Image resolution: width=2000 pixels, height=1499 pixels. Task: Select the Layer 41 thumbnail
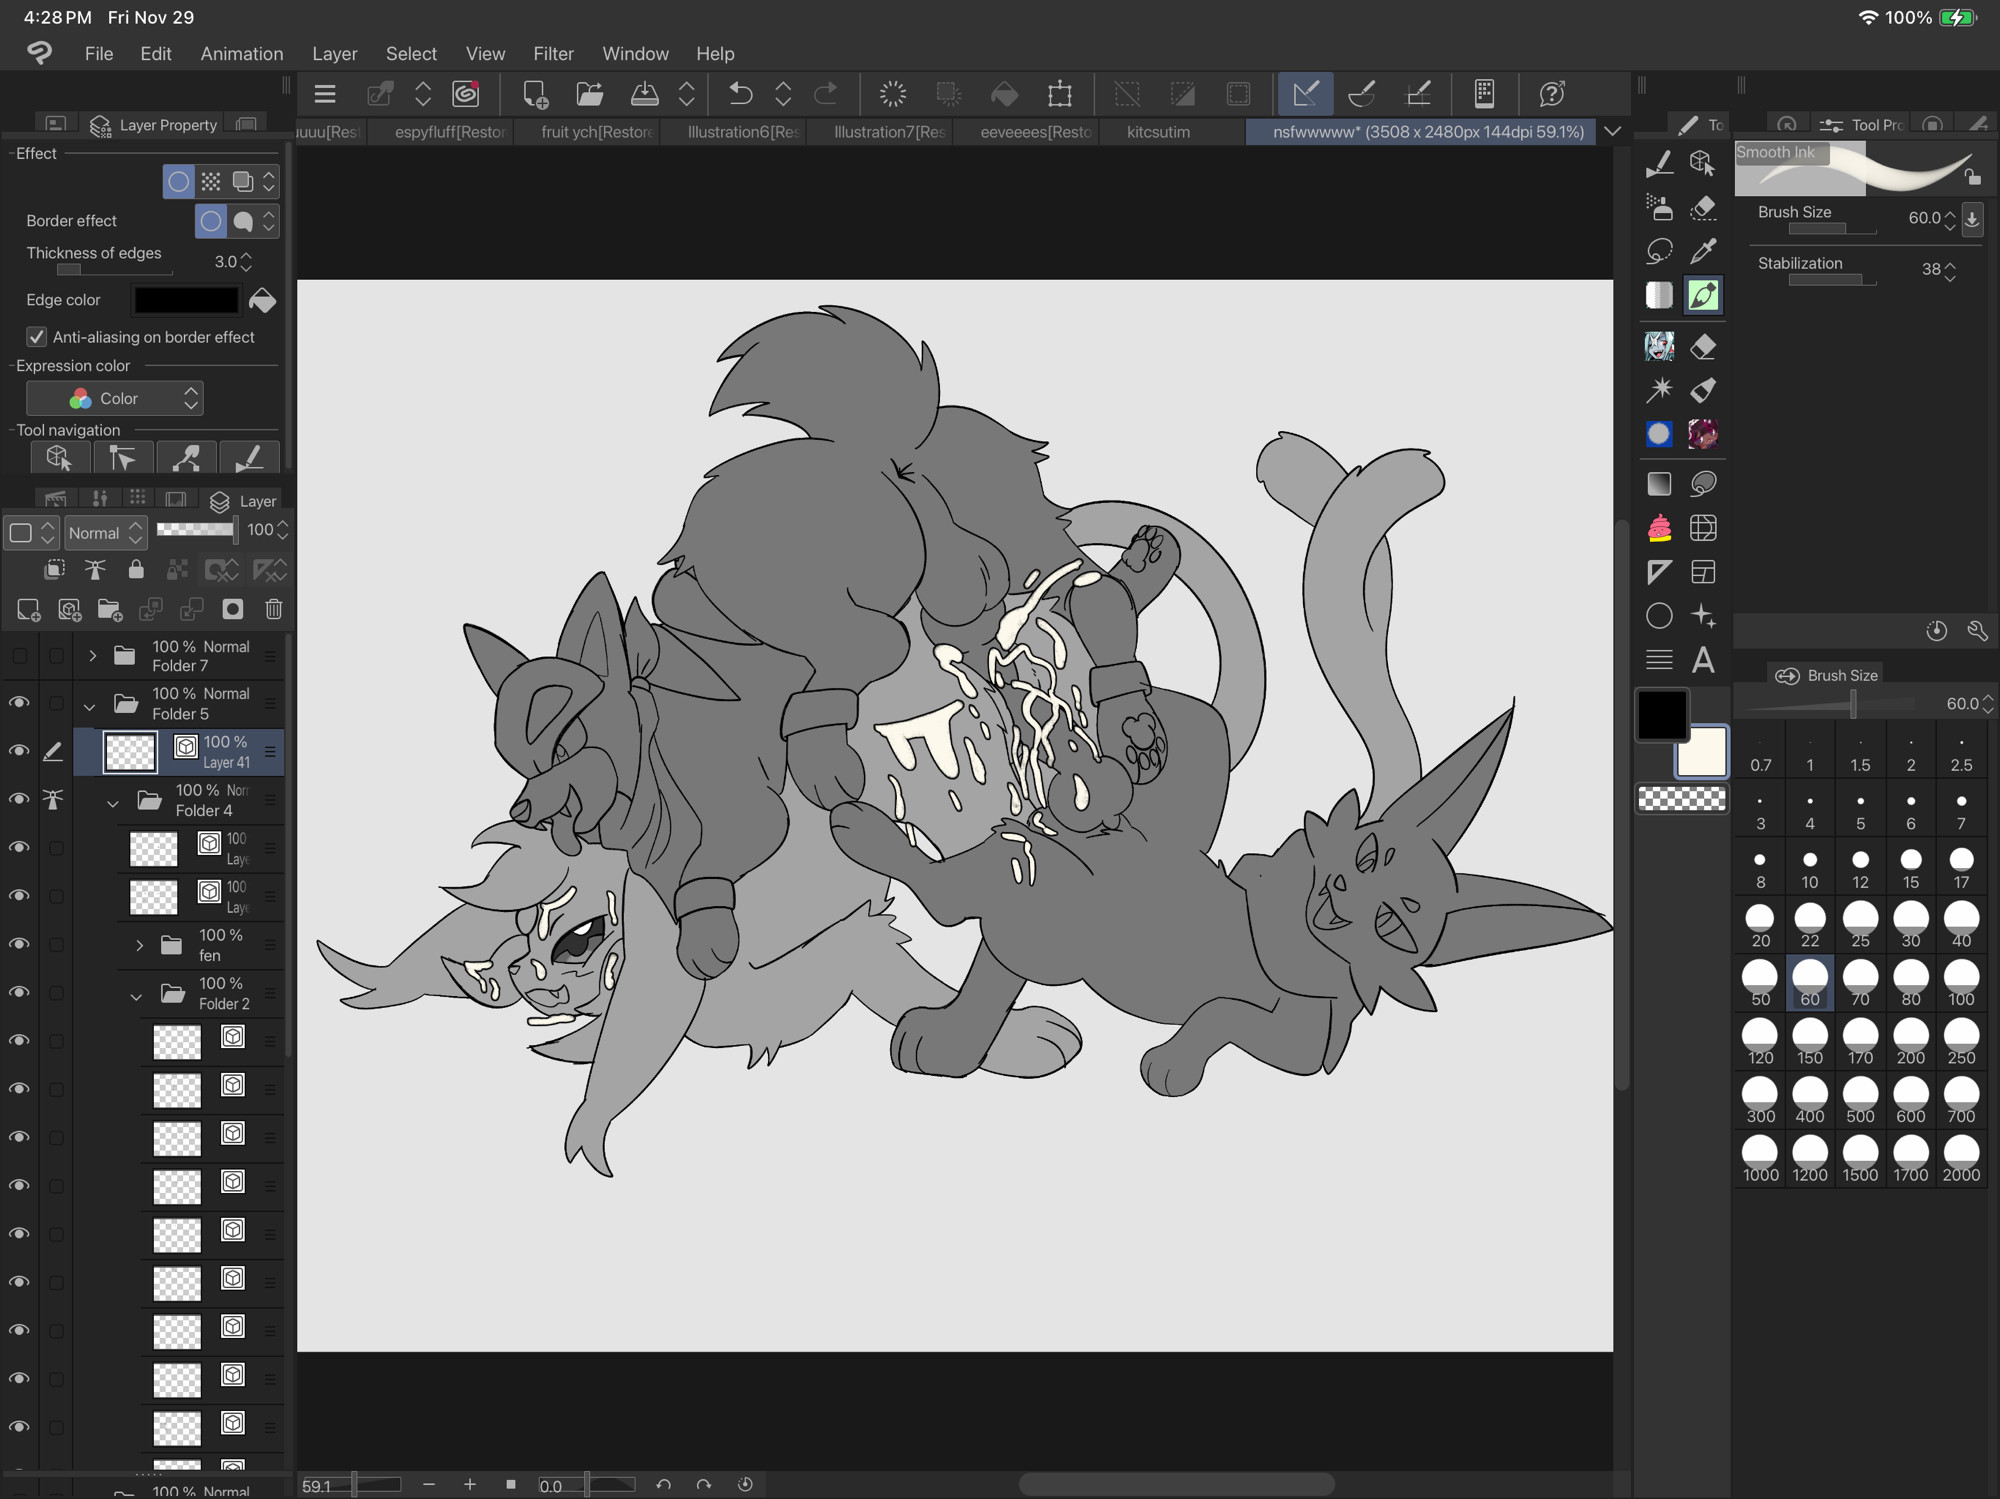click(130, 752)
